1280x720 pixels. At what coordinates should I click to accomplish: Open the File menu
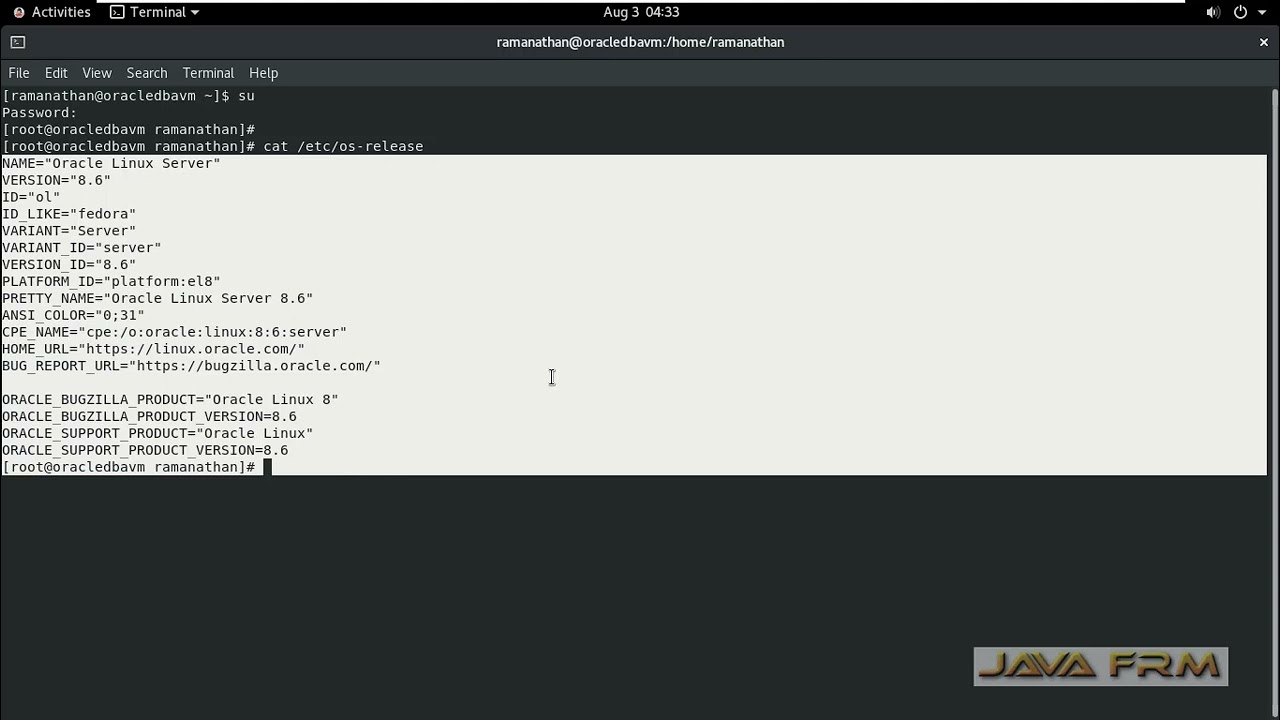(x=19, y=73)
